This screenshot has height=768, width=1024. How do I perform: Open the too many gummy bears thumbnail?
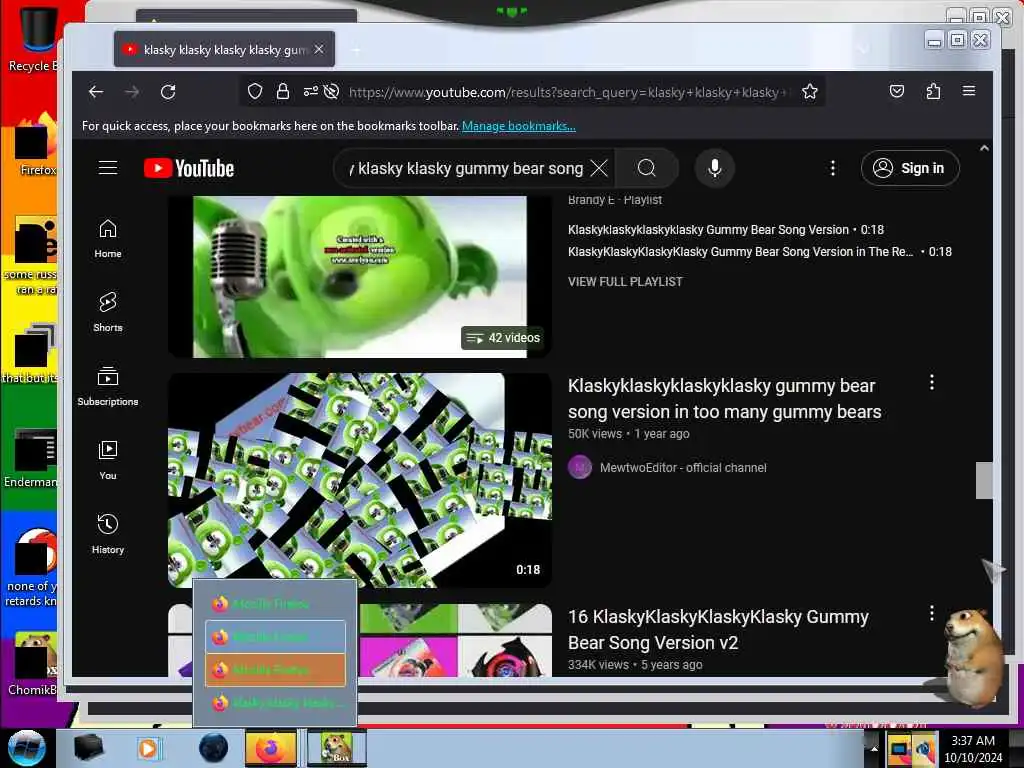(360, 480)
